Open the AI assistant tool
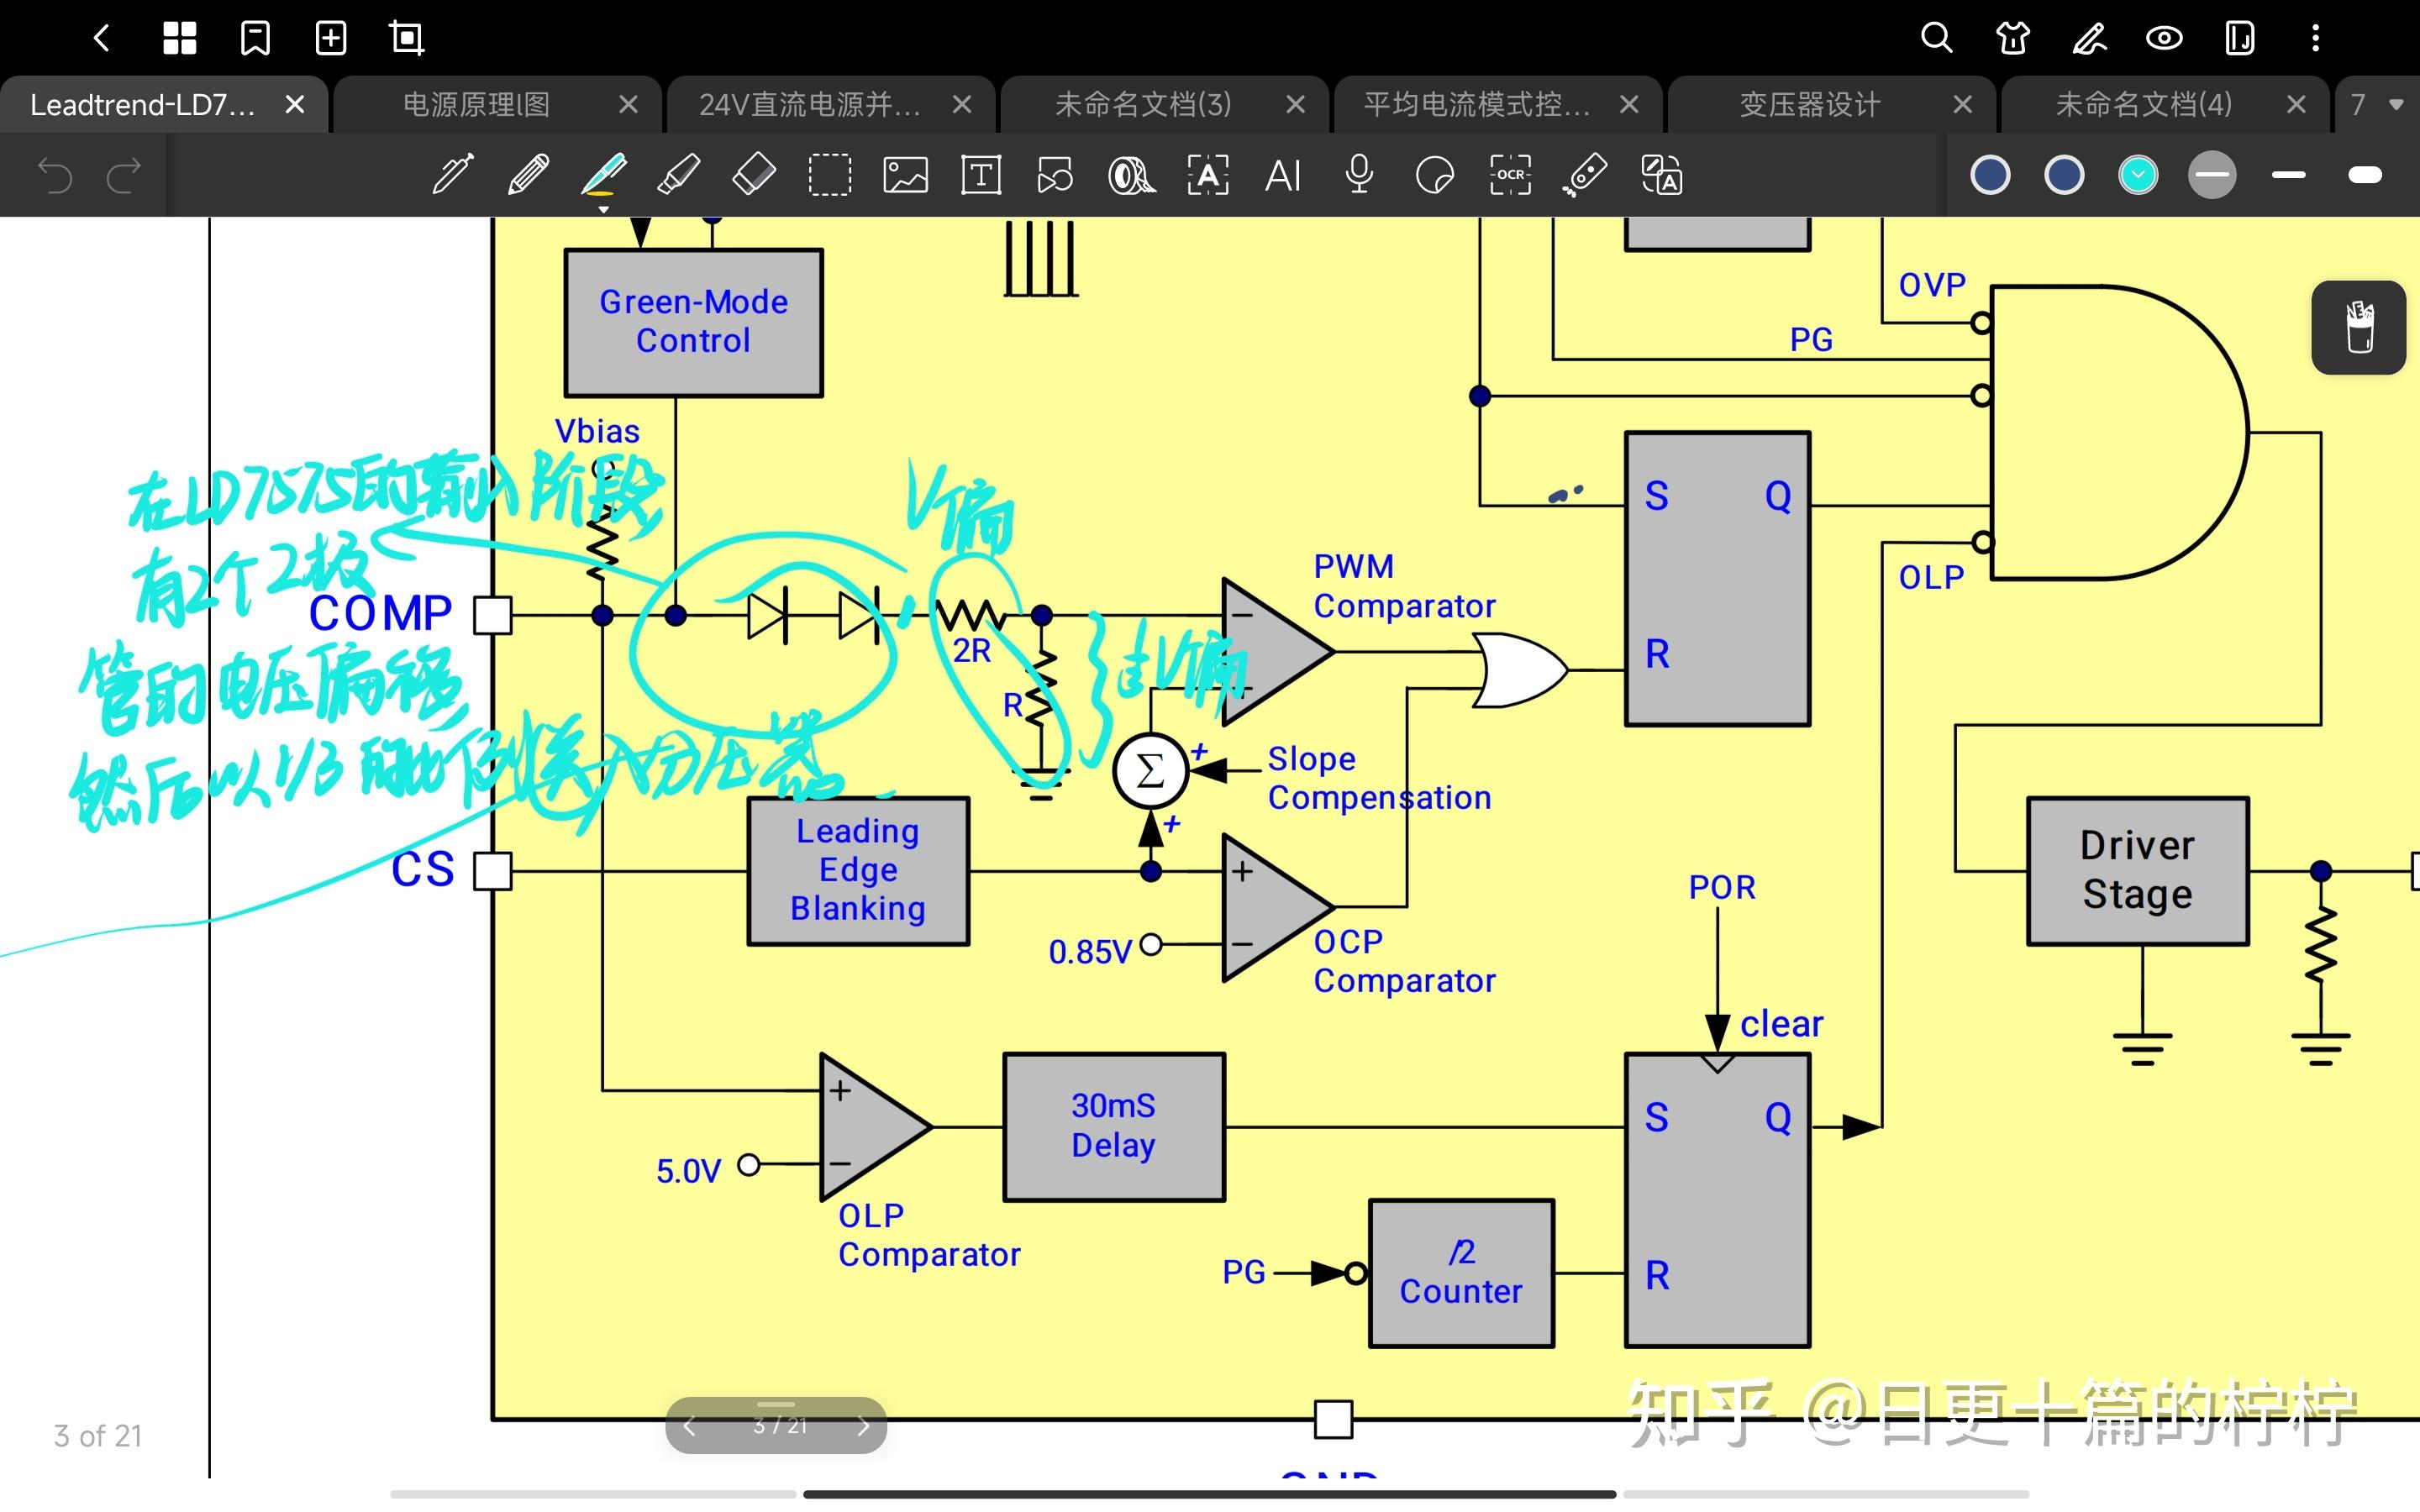 [x=1283, y=176]
